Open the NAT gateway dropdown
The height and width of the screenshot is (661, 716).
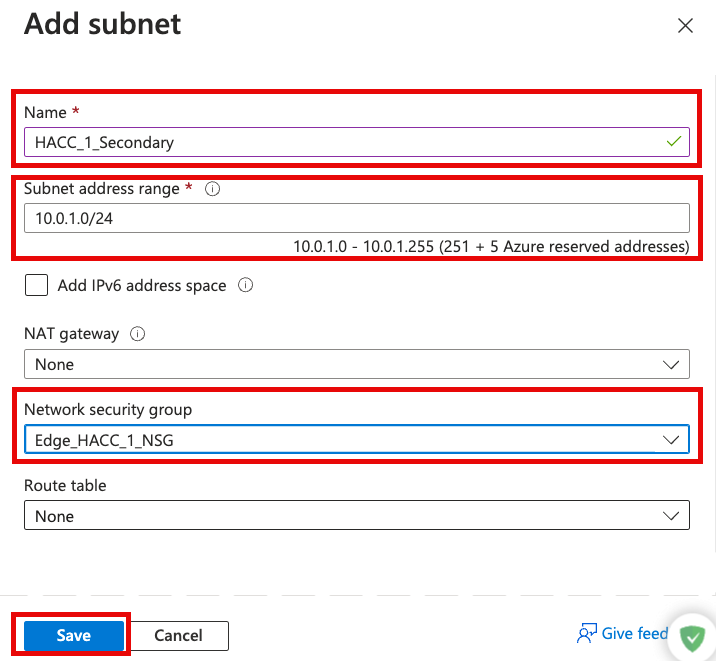(x=357, y=364)
